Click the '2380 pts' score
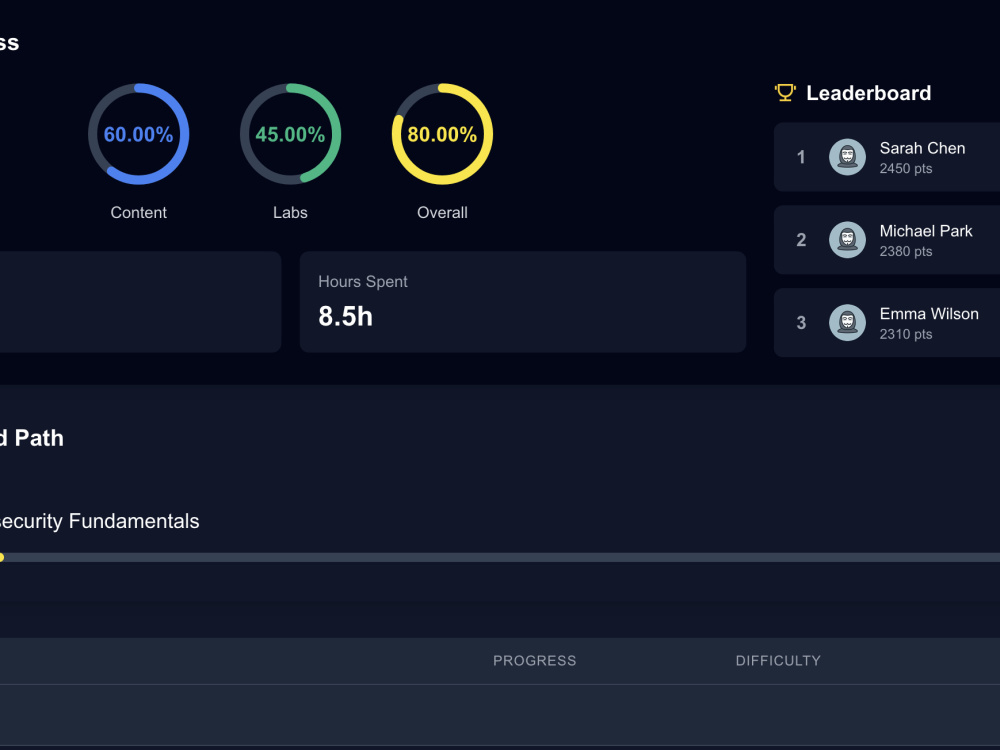This screenshot has height=750, width=1000. pyautogui.click(x=906, y=251)
